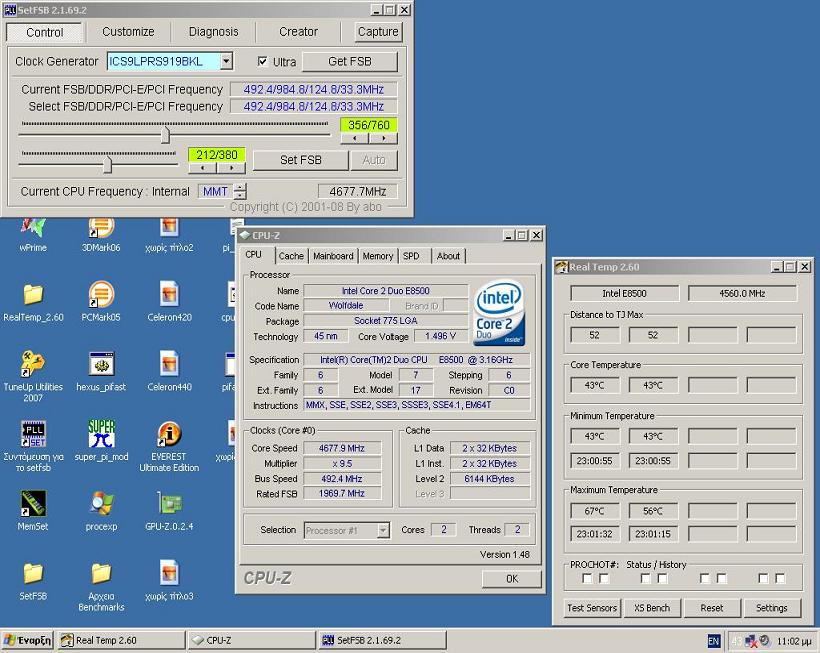The image size is (820, 653).
Task: Tick the second core's PROCHOT history checkbox
Action: tap(663, 578)
